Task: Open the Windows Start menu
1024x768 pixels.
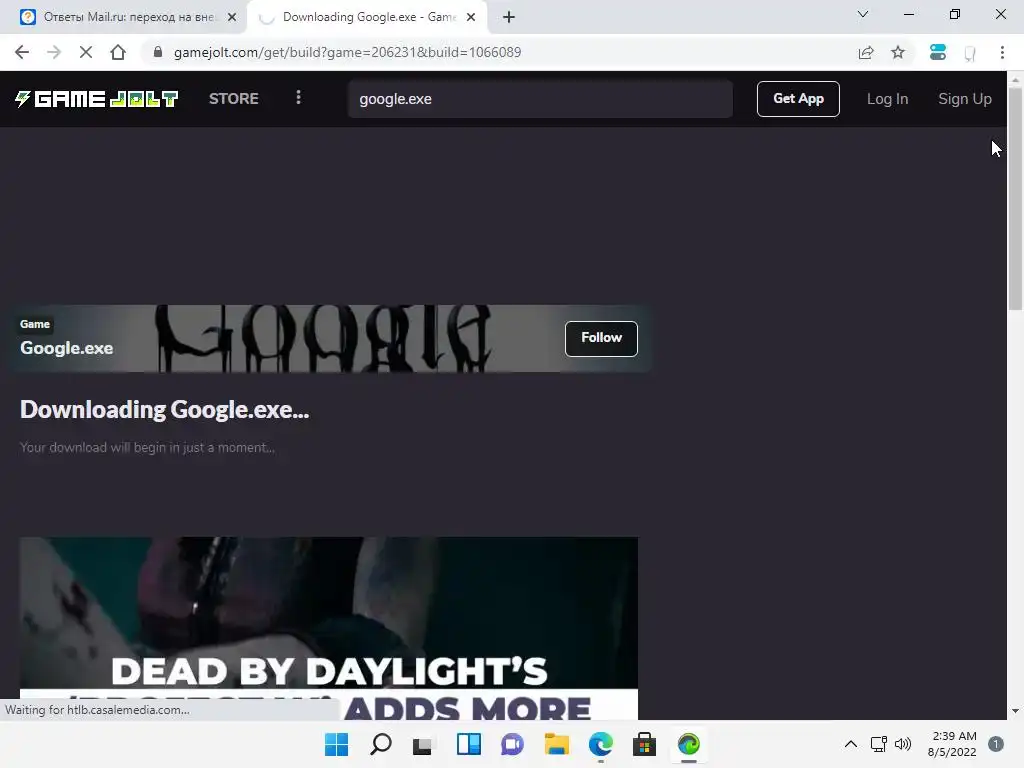Action: coord(336,744)
